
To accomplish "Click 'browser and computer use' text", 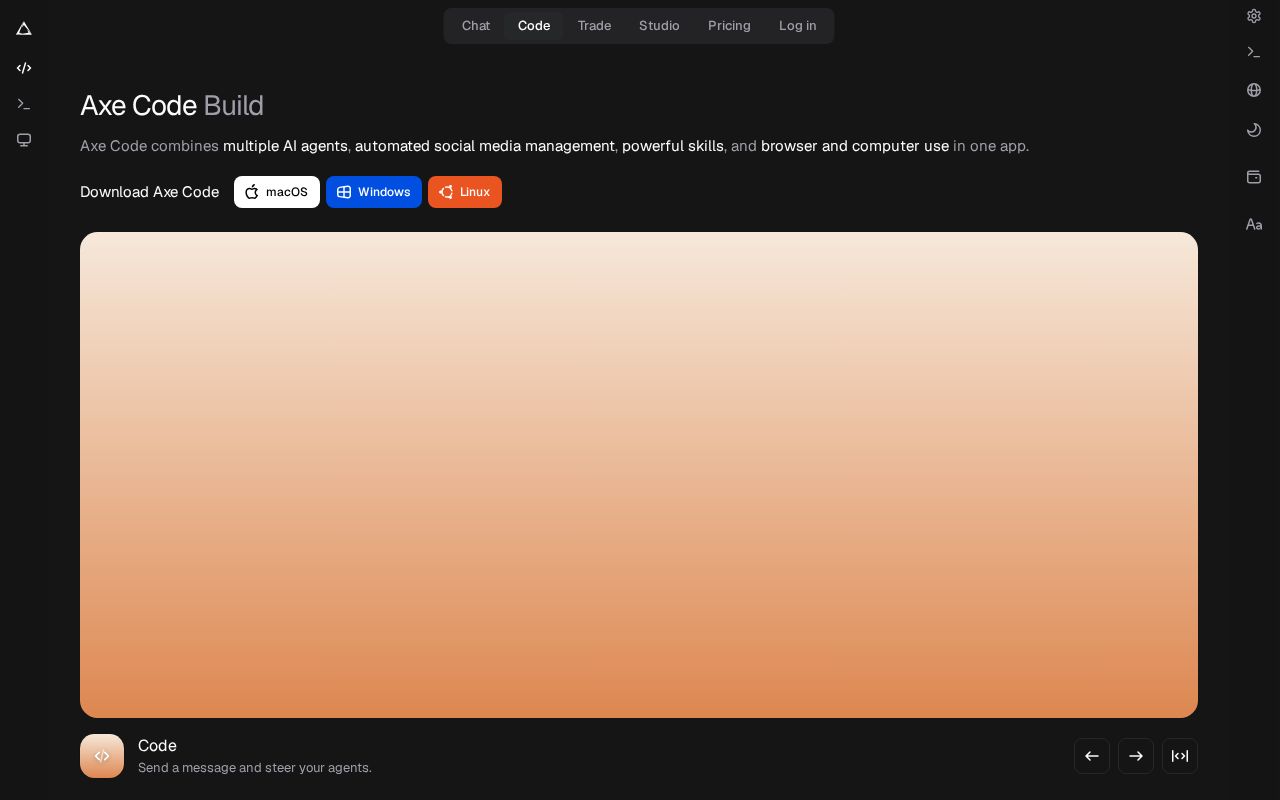I will 855,146.
